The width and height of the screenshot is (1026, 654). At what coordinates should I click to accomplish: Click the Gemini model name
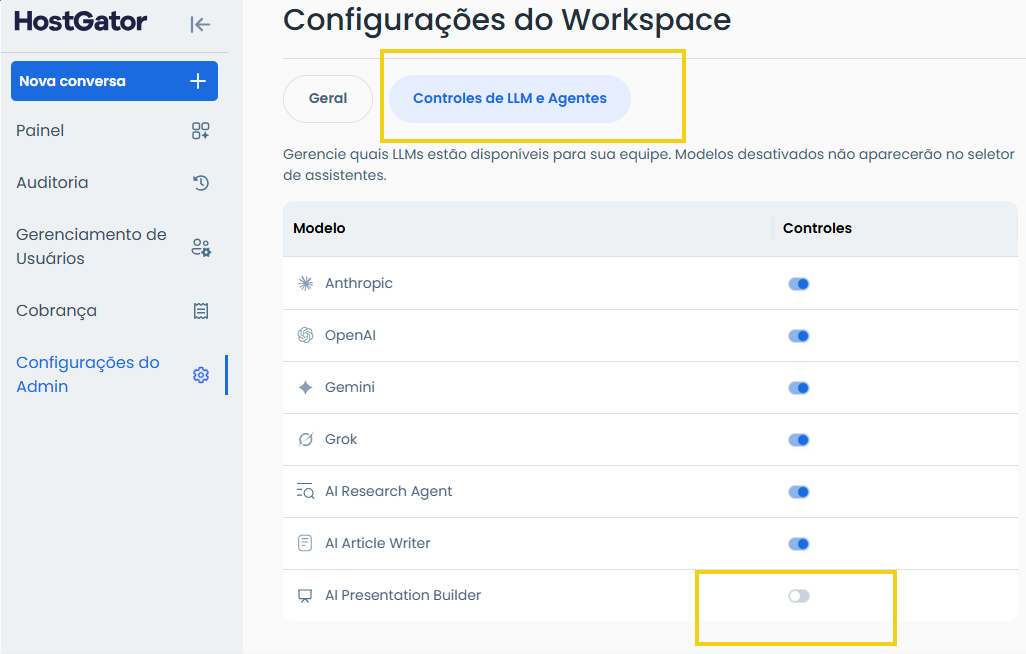349,387
